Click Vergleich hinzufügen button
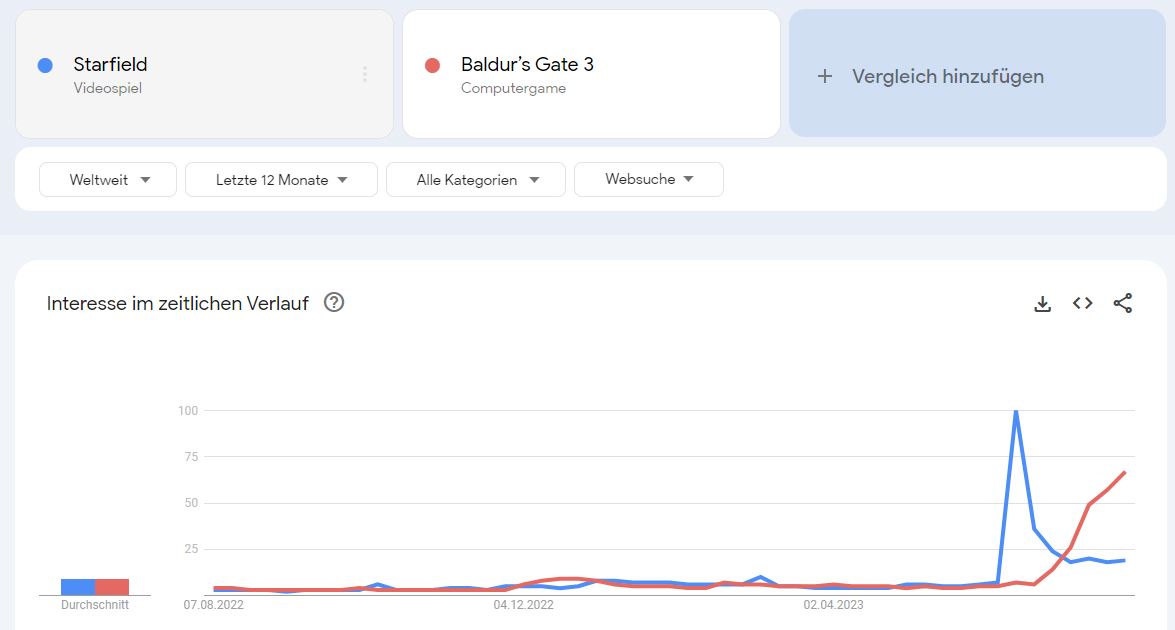Viewport: 1175px width, 630px height. coord(947,76)
